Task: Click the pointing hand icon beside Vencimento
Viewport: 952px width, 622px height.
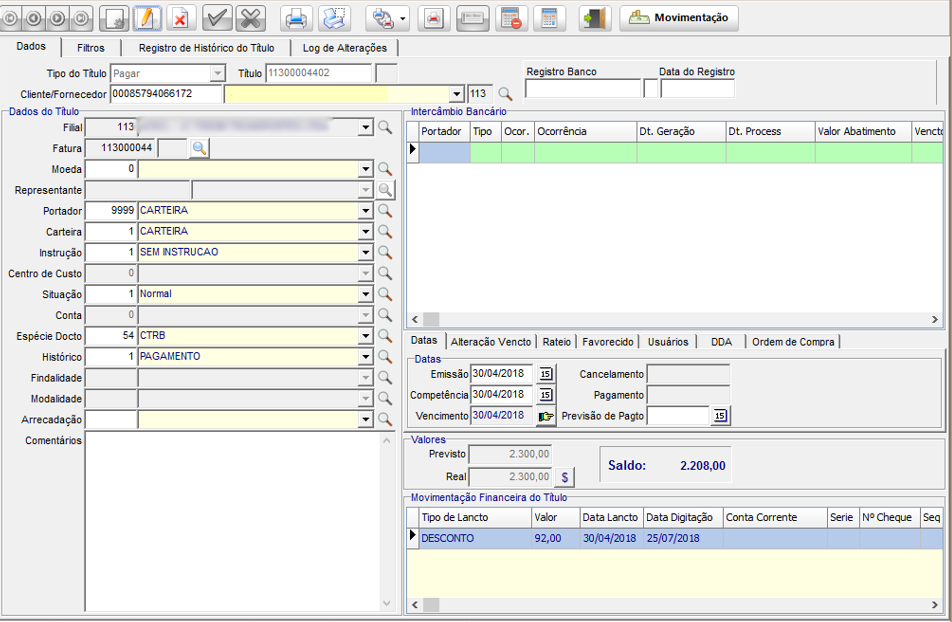Action: (545, 415)
